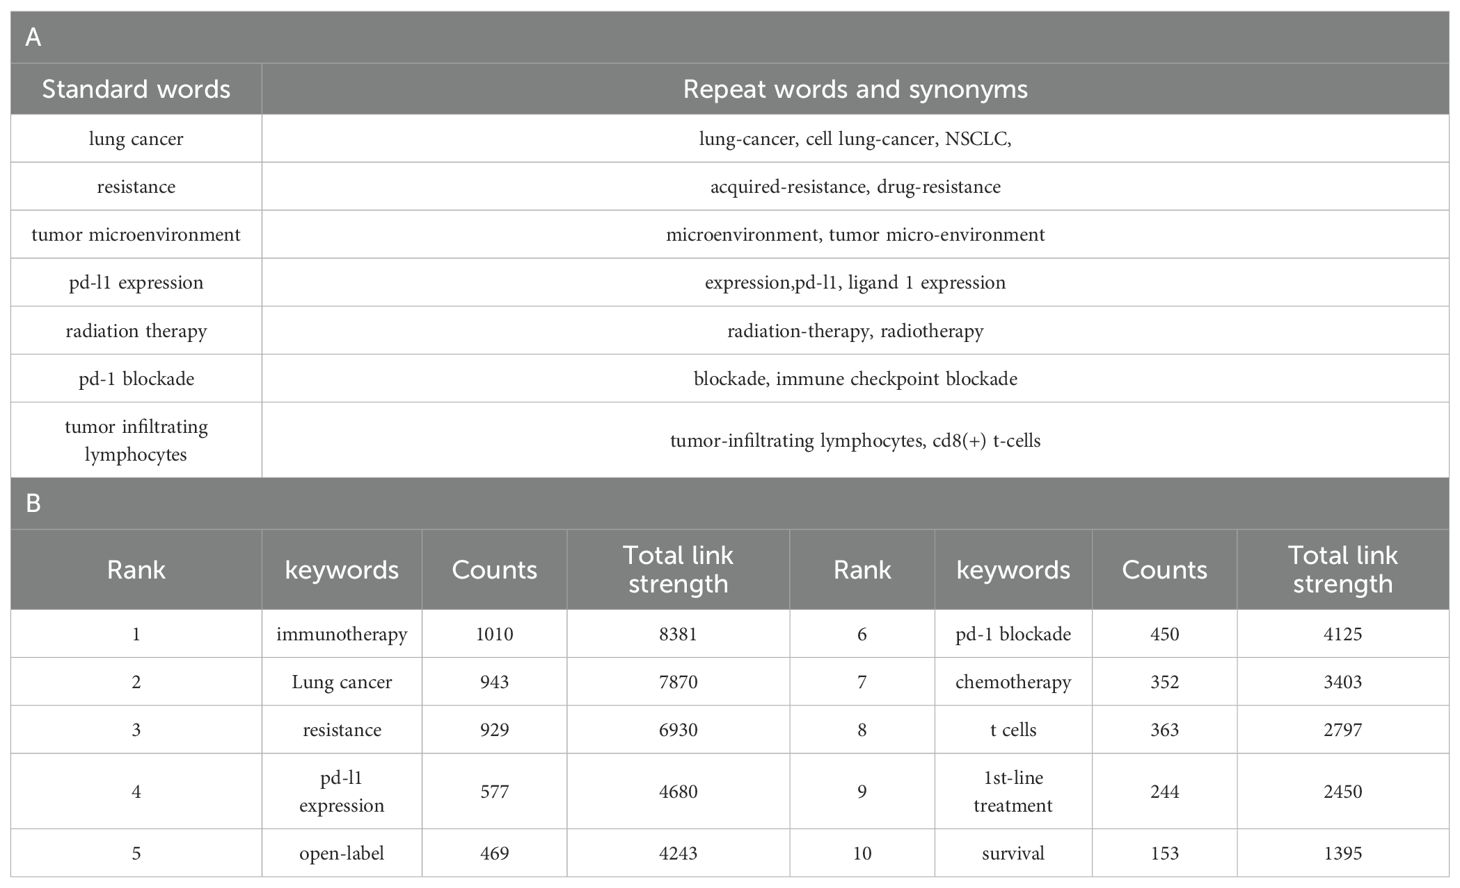This screenshot has width=1460, height=888.
Task: Select the "acquired-resistance, drug-resistance" synonyms cell
Action: [x=855, y=187]
